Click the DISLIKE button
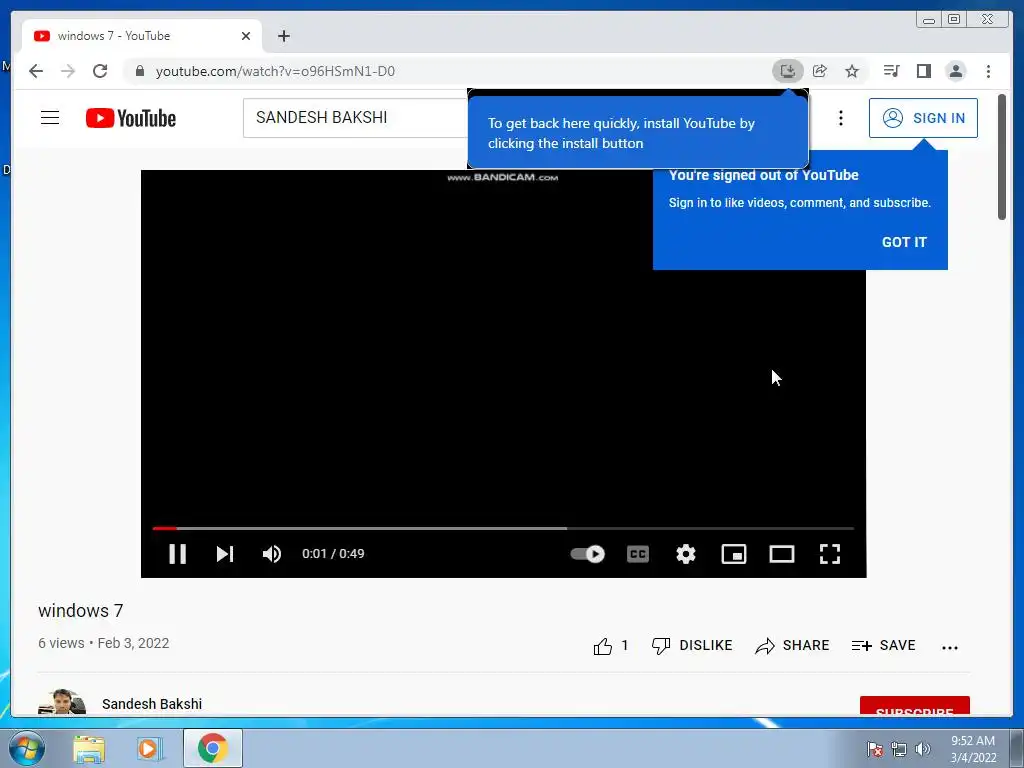The image size is (1024, 768). click(x=692, y=646)
